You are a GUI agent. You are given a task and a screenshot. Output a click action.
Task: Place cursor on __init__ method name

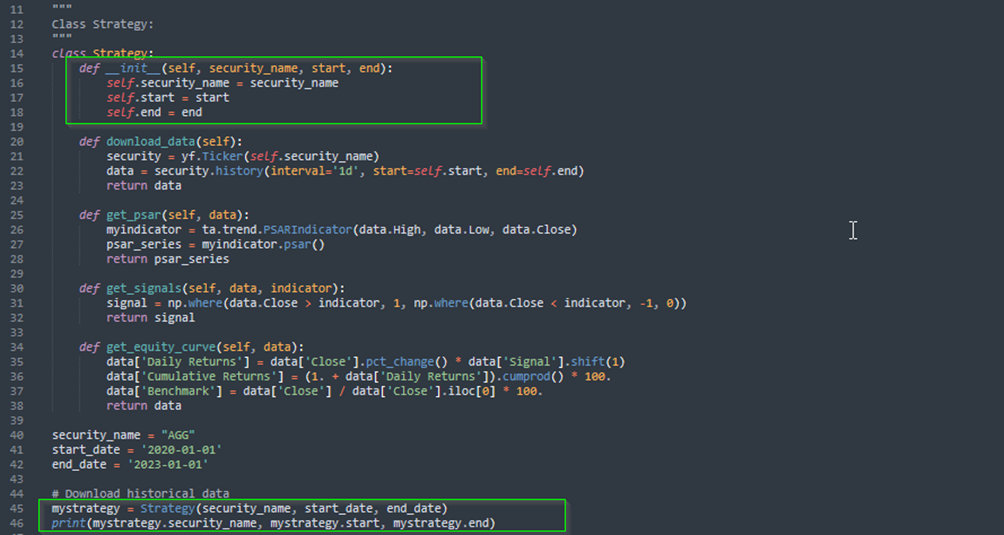point(139,68)
